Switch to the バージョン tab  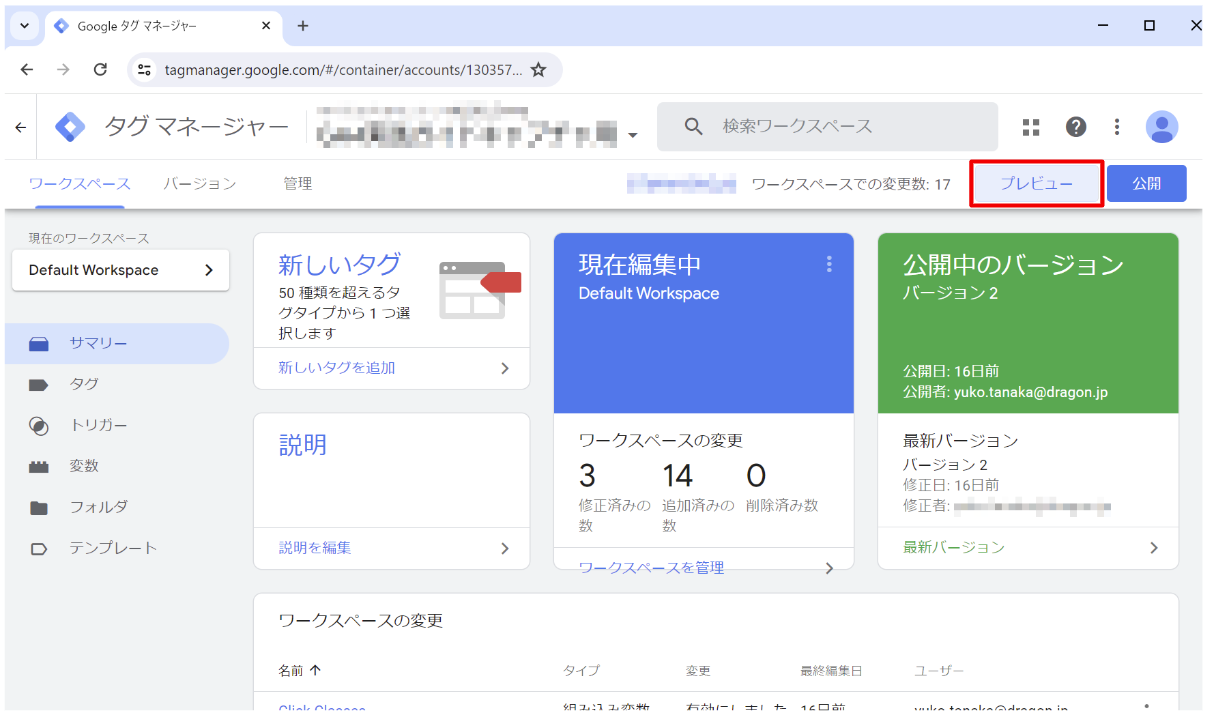coord(200,184)
